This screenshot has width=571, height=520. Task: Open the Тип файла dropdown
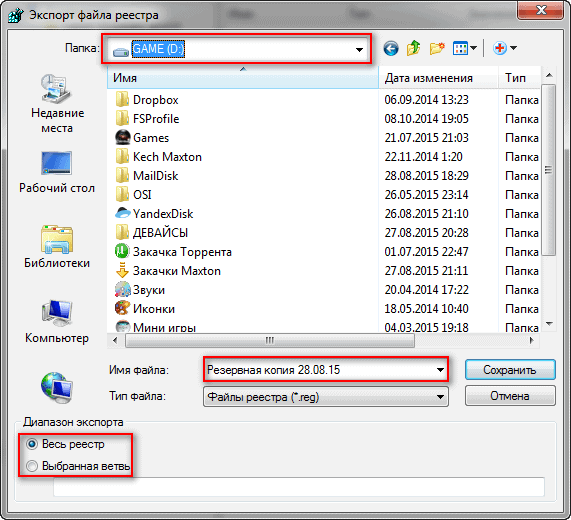pos(326,397)
